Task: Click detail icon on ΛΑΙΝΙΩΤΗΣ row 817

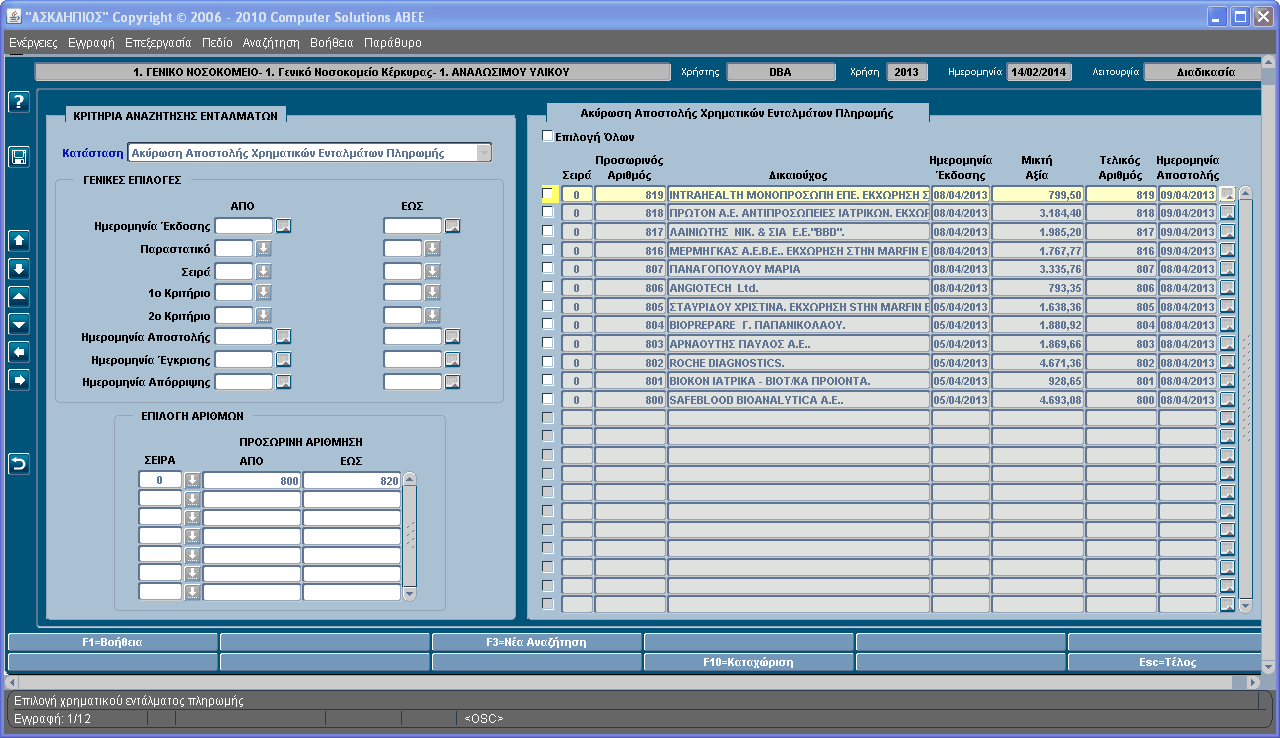Action: (1227, 232)
